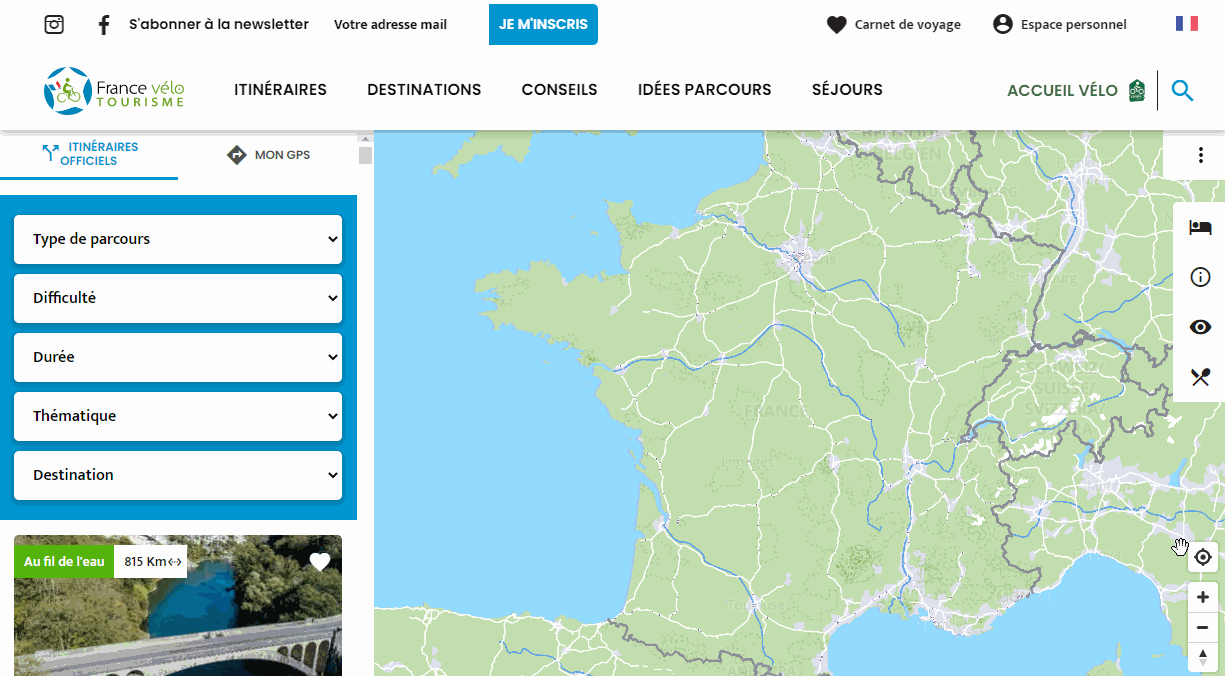Show restaurants on the map
Viewport: 1225px width, 676px height.
coord(1200,377)
